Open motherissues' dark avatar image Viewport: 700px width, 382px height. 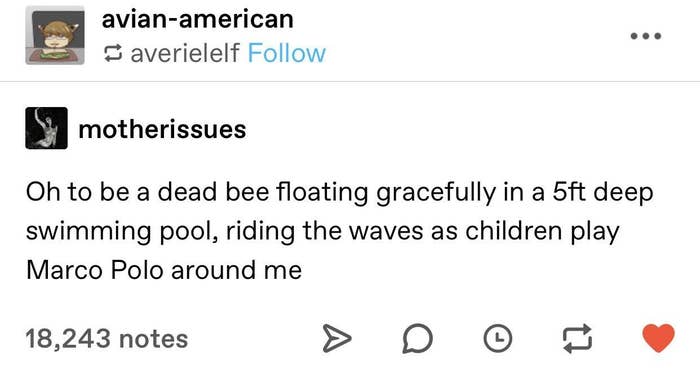tap(46, 128)
